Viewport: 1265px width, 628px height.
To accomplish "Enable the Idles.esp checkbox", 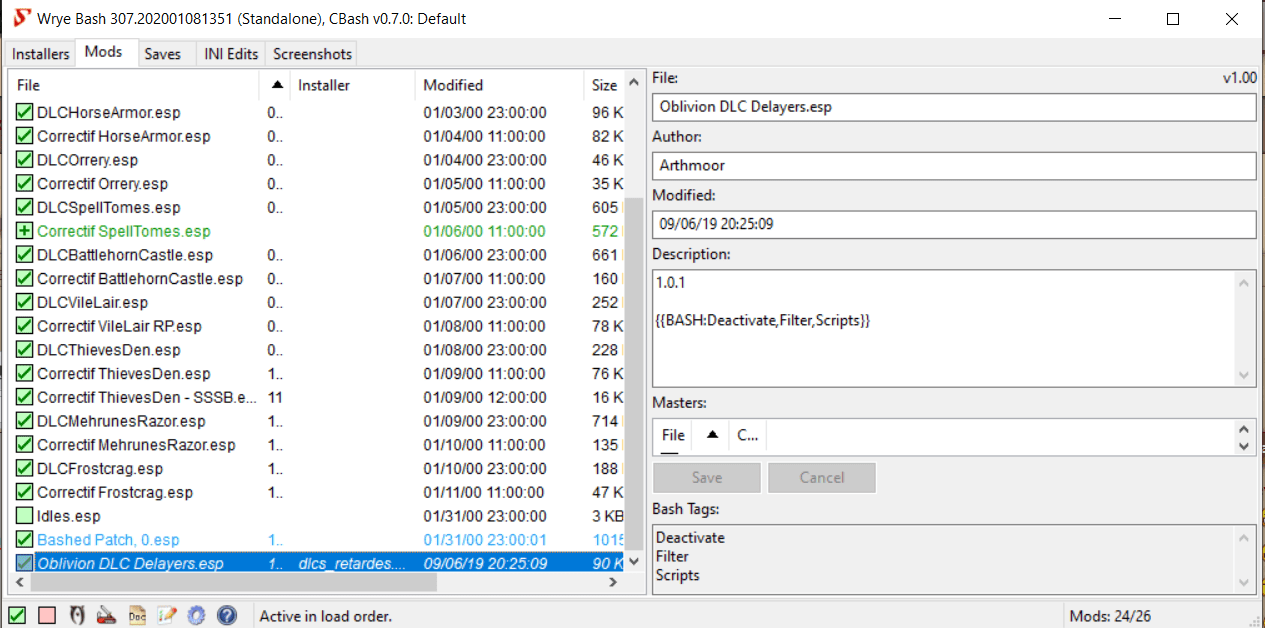I will coord(25,516).
